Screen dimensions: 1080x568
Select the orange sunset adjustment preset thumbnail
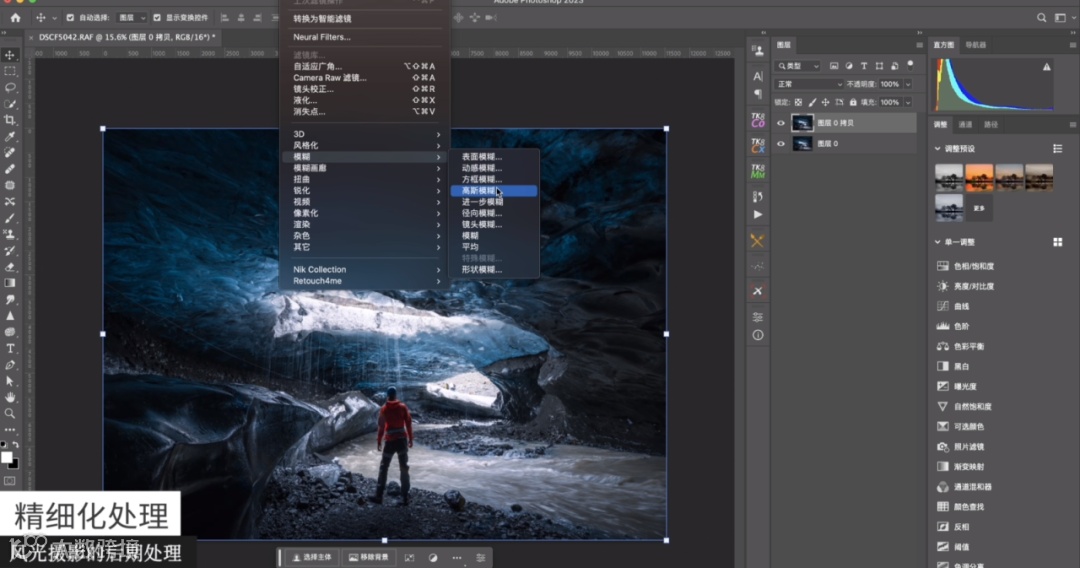(x=979, y=177)
